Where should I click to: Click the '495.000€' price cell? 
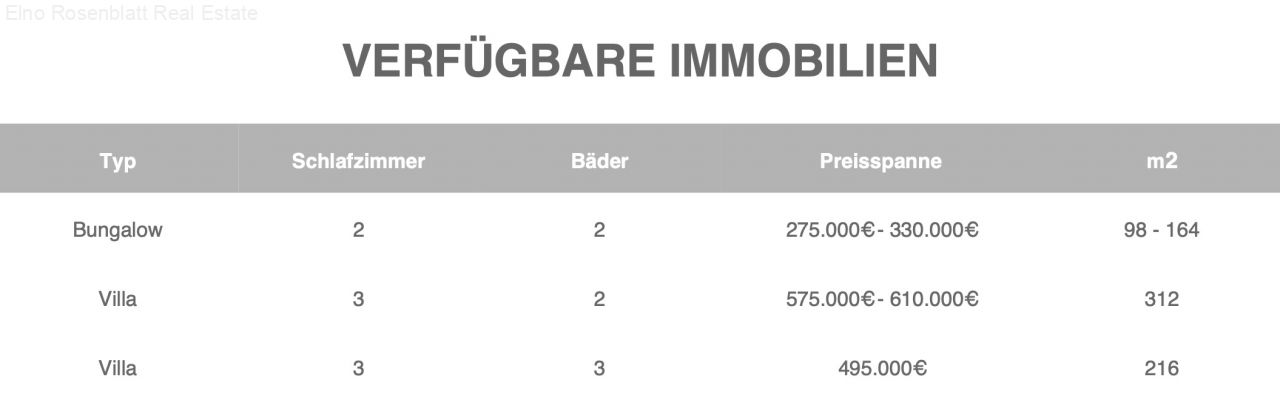click(881, 368)
